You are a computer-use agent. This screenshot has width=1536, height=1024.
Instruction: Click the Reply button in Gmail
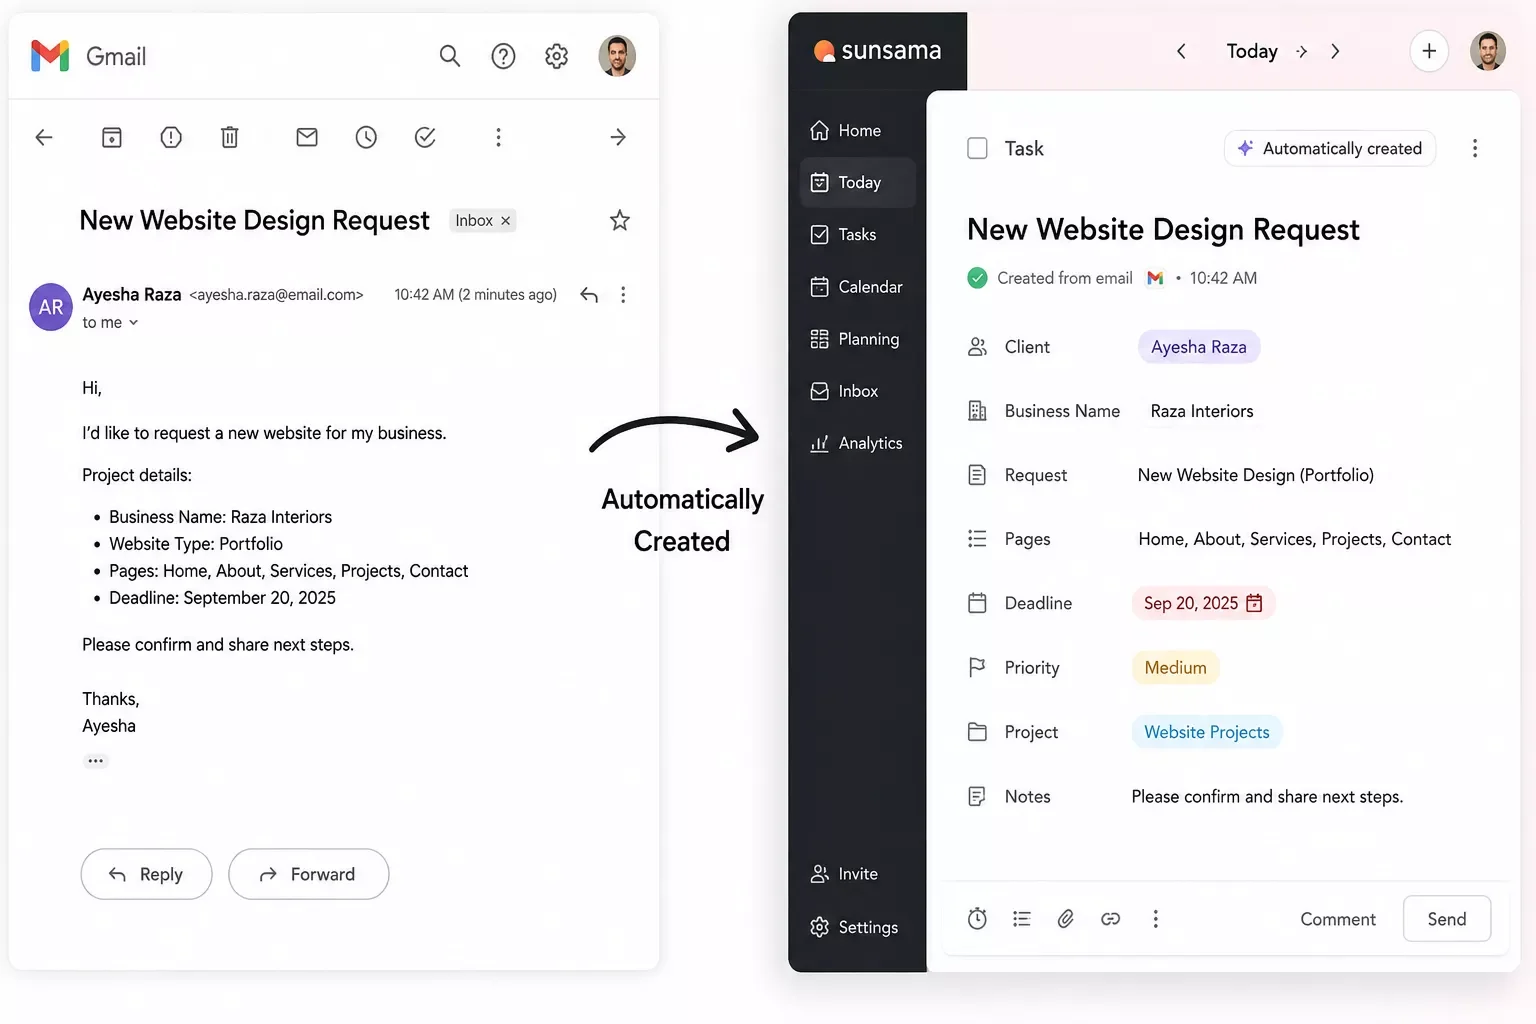click(x=147, y=874)
